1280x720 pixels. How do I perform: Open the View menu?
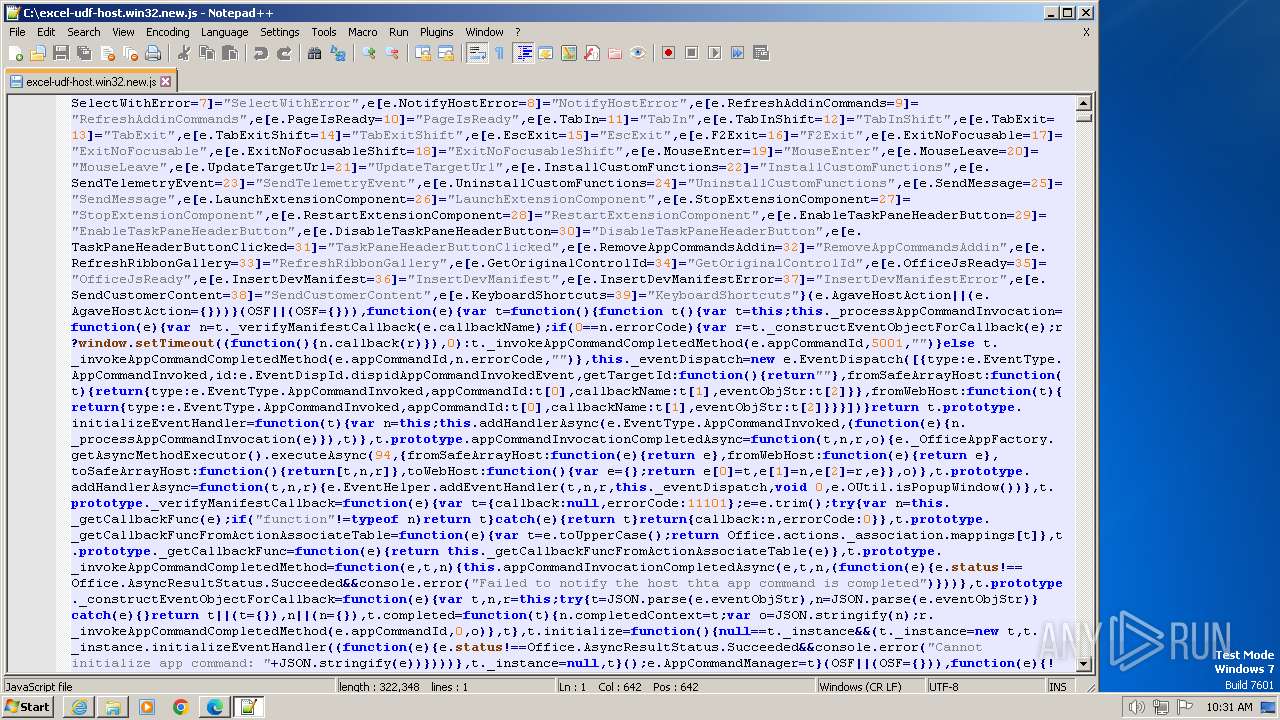[x=123, y=32]
